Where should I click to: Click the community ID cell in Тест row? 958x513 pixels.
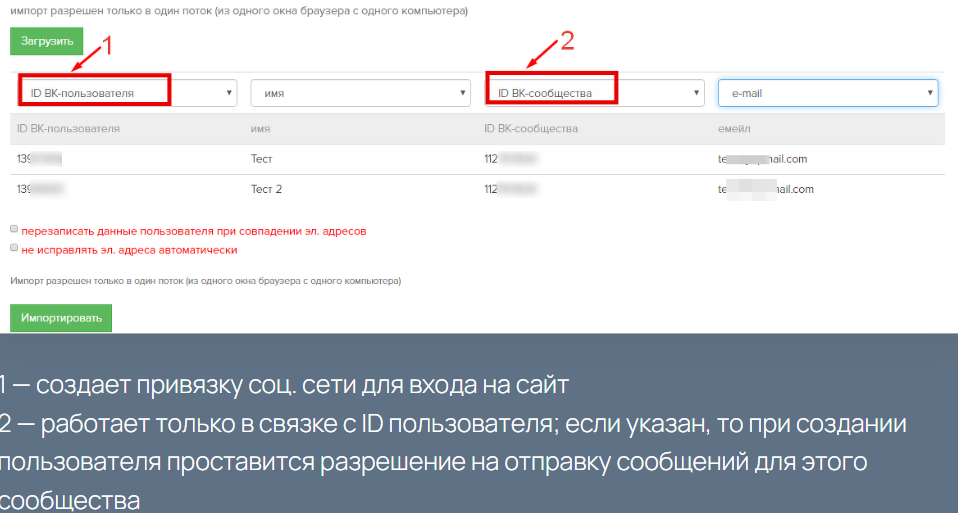pos(511,159)
